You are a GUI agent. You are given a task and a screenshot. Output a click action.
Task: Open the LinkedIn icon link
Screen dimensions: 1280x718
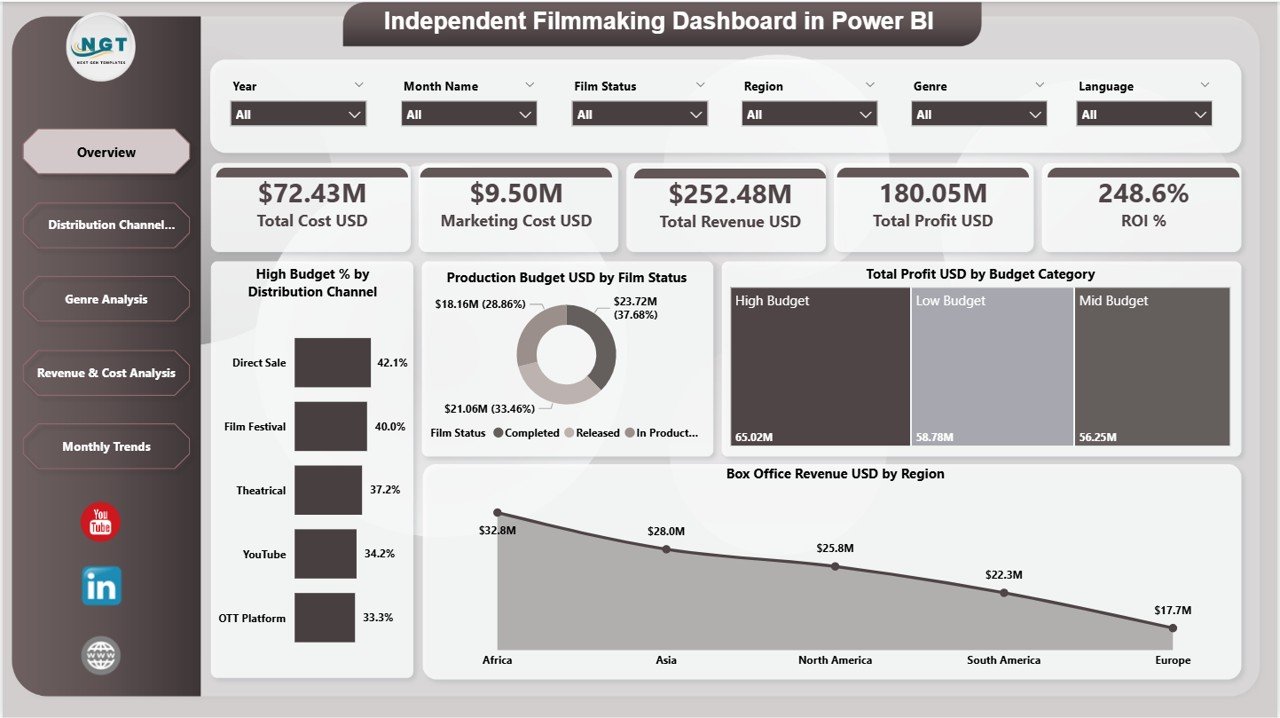tap(100, 587)
